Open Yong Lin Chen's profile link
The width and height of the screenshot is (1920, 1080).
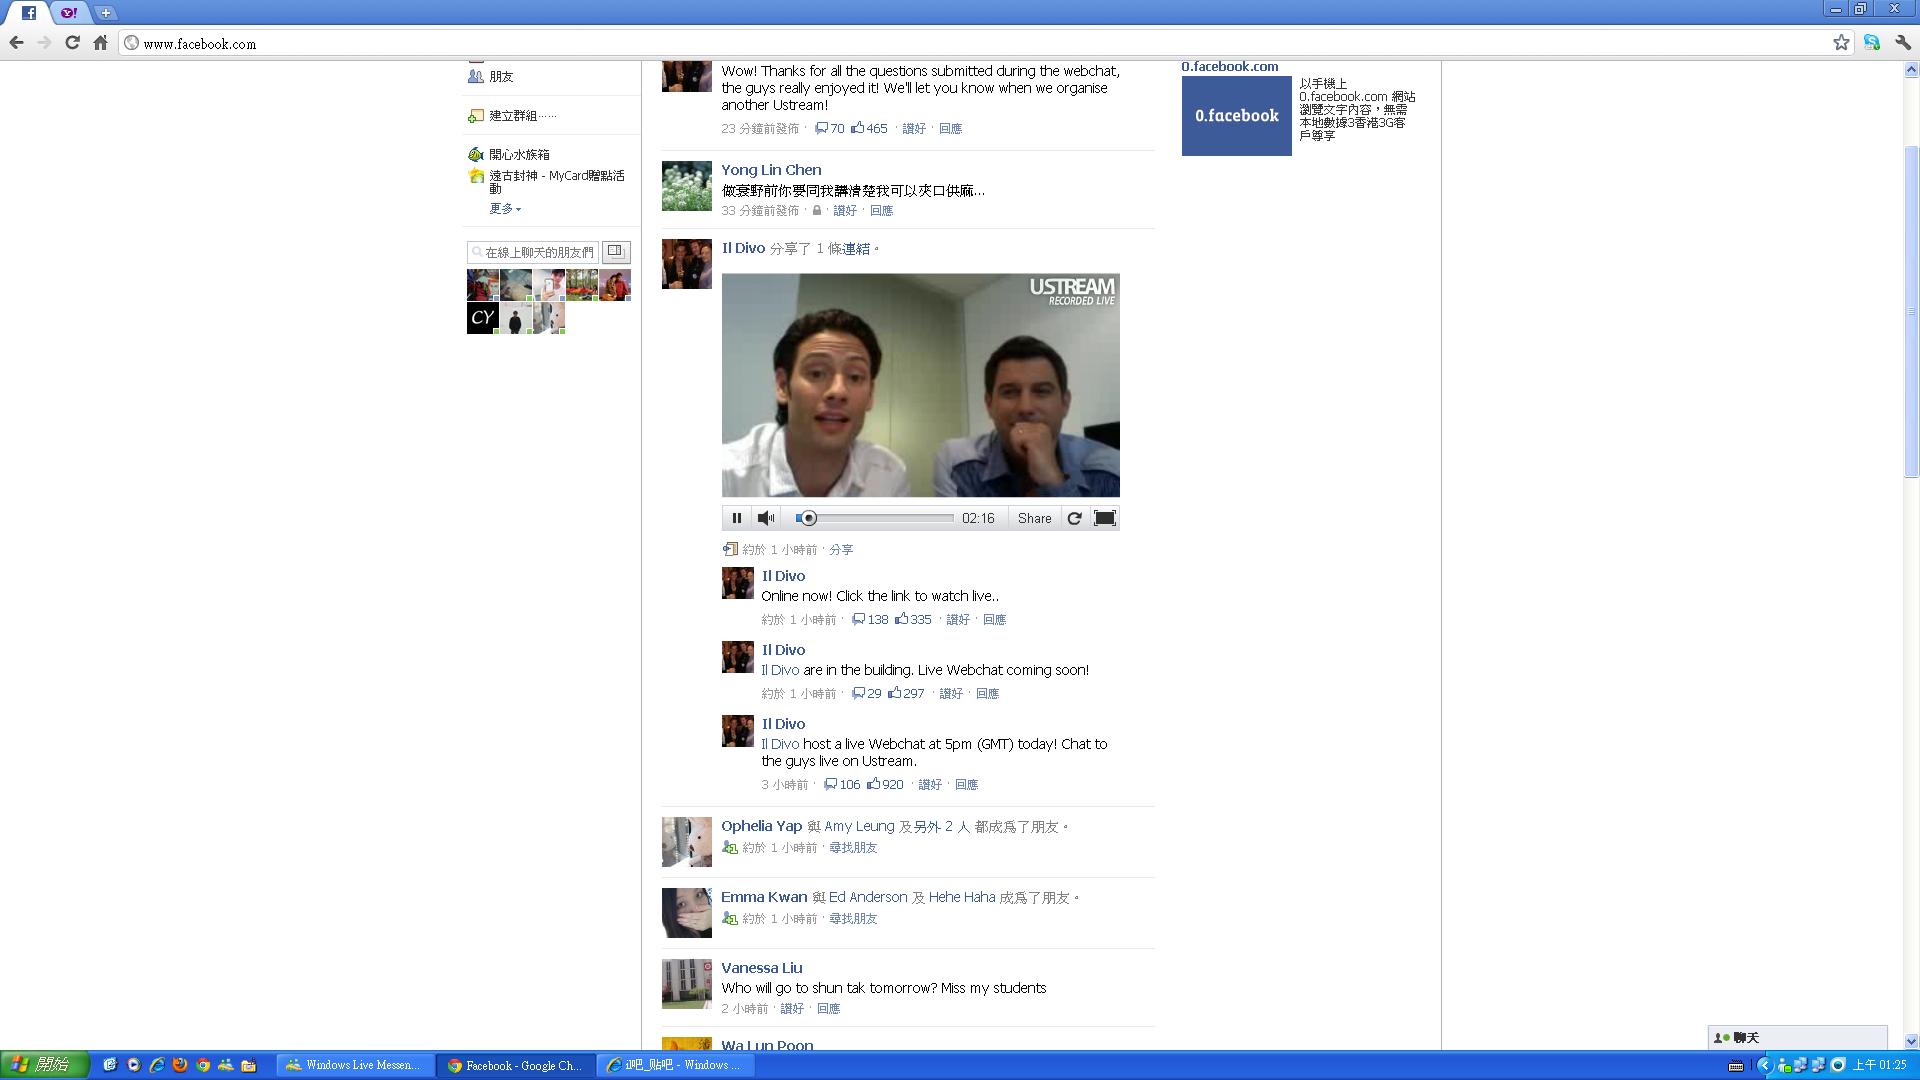pyautogui.click(x=771, y=170)
